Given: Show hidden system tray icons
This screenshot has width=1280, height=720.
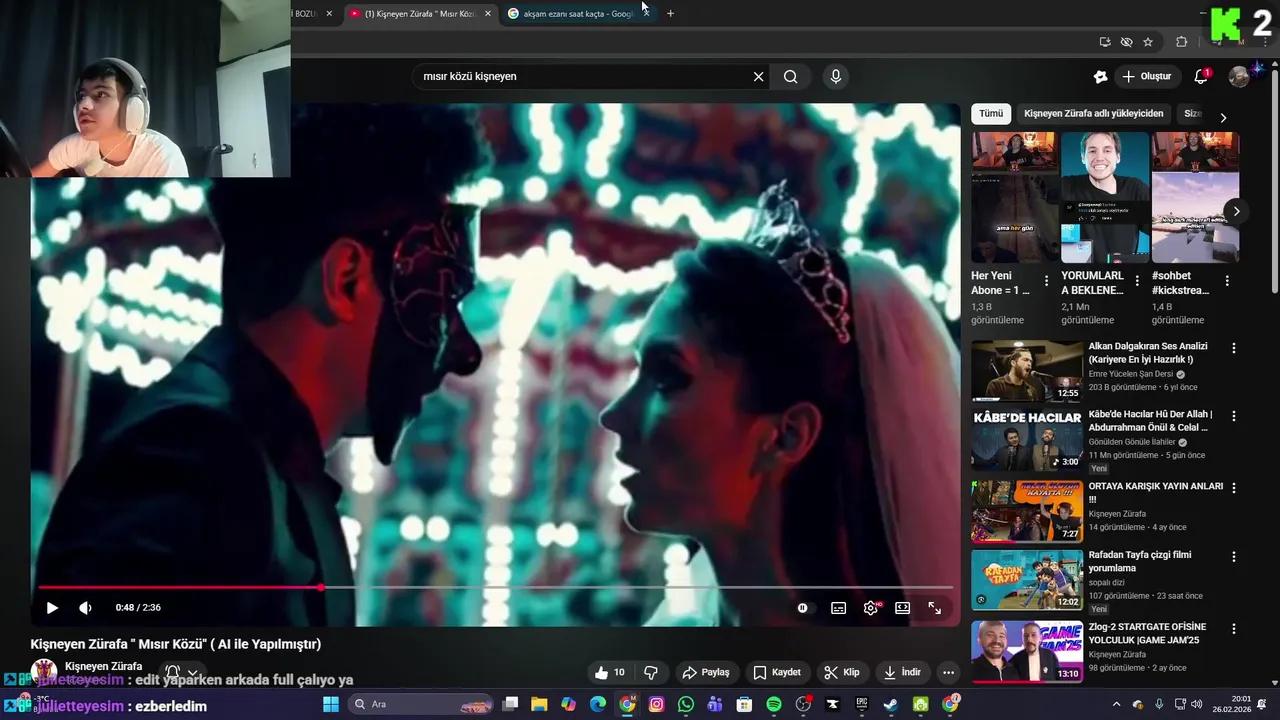Looking at the screenshot, I should click(x=1116, y=704).
